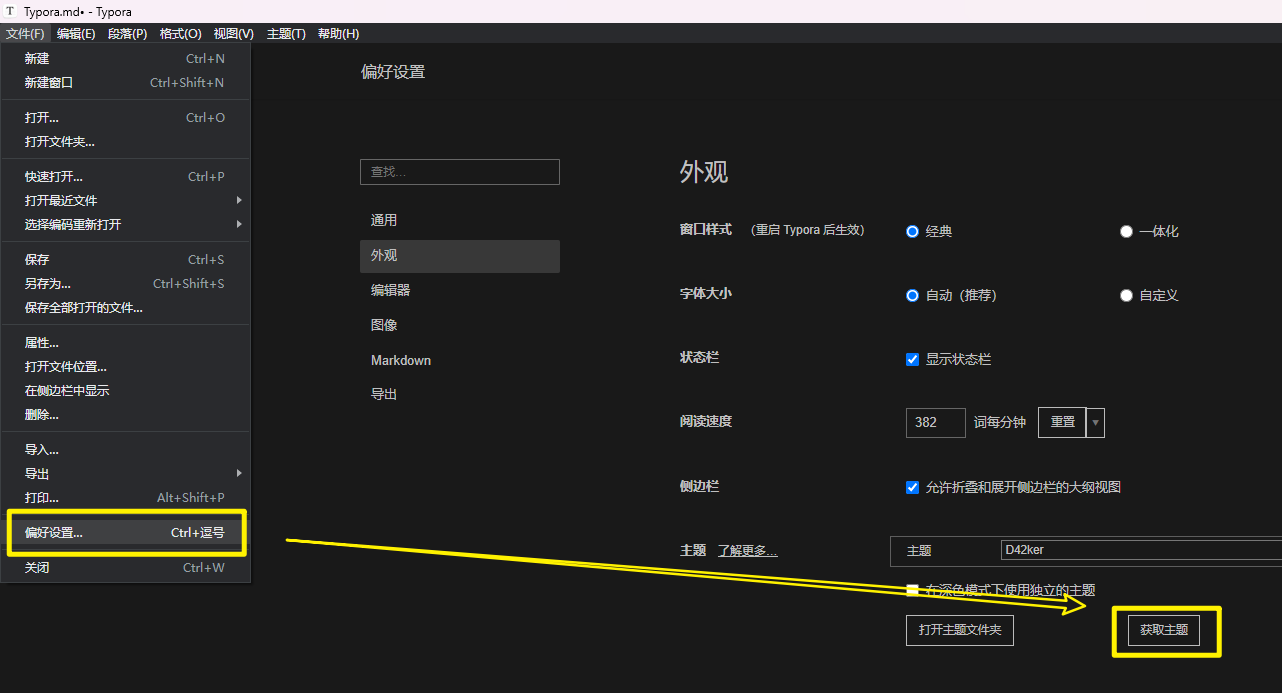
Task: Select 自定义 font size option
Action: click(x=1126, y=295)
